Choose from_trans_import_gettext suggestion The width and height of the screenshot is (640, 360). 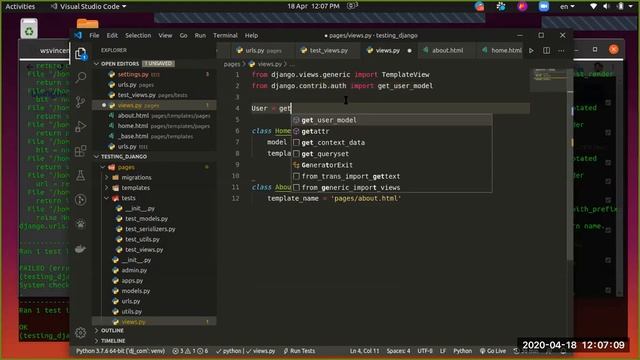391,176
